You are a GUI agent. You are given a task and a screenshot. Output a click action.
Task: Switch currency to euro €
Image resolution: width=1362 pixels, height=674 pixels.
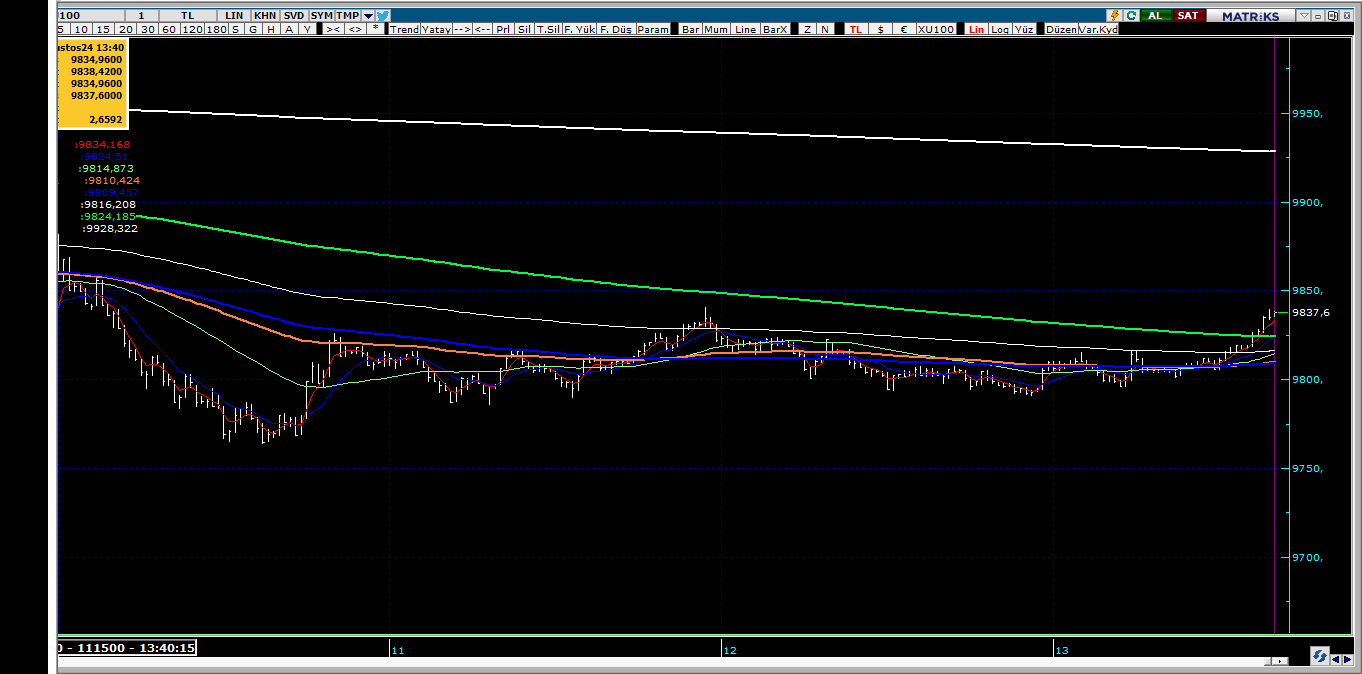(904, 29)
